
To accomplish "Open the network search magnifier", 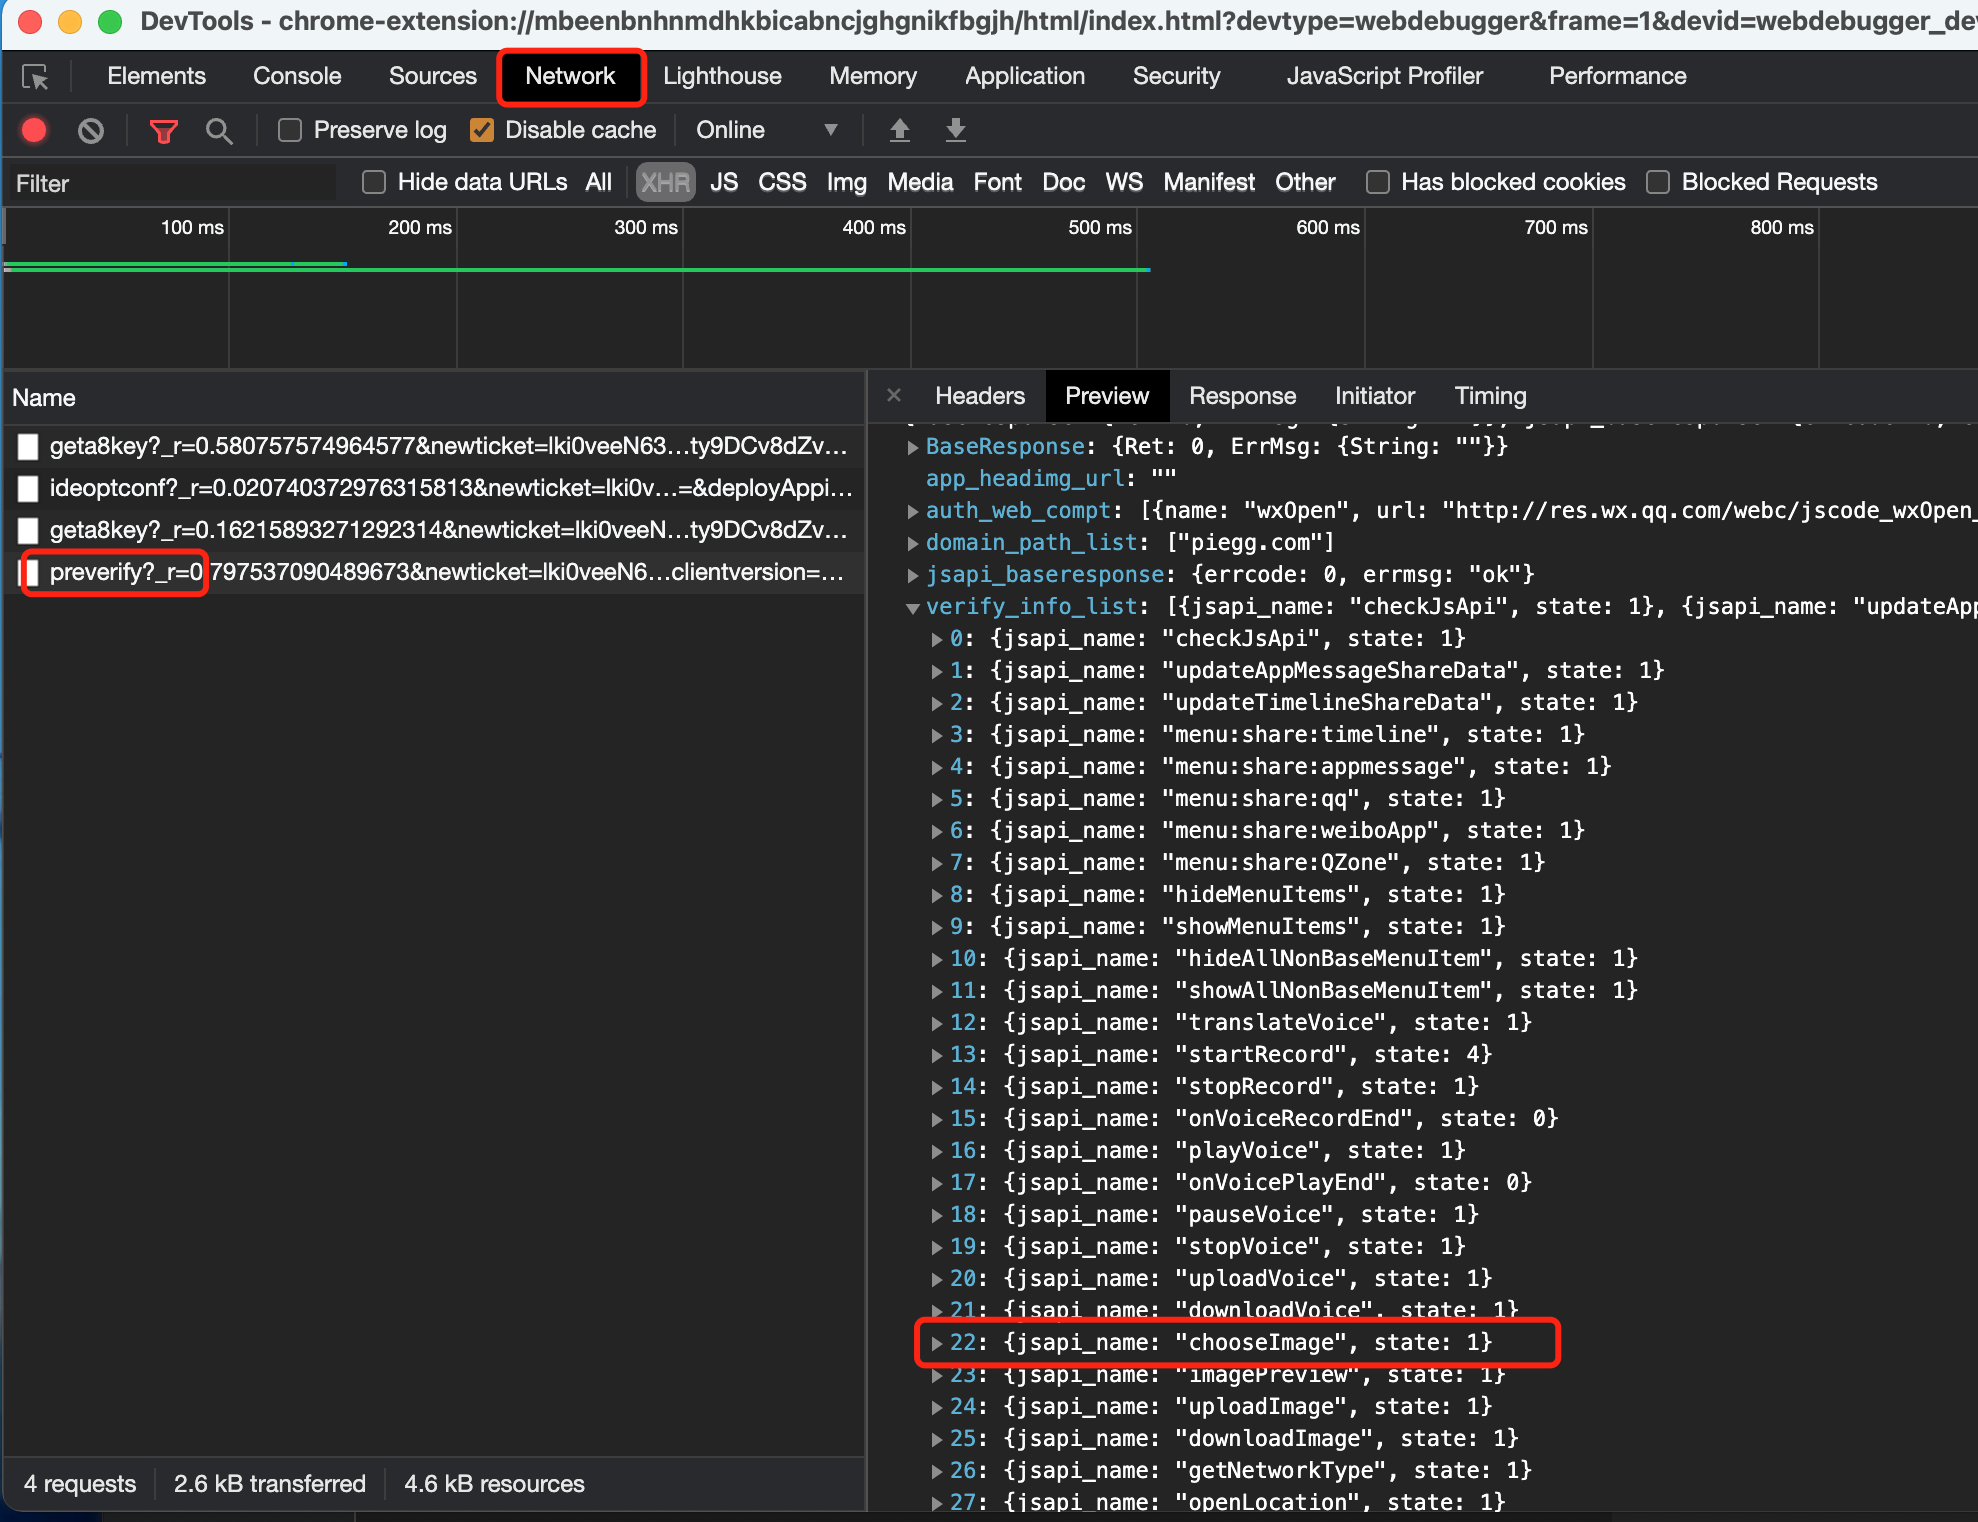I will pyautogui.click(x=218, y=130).
